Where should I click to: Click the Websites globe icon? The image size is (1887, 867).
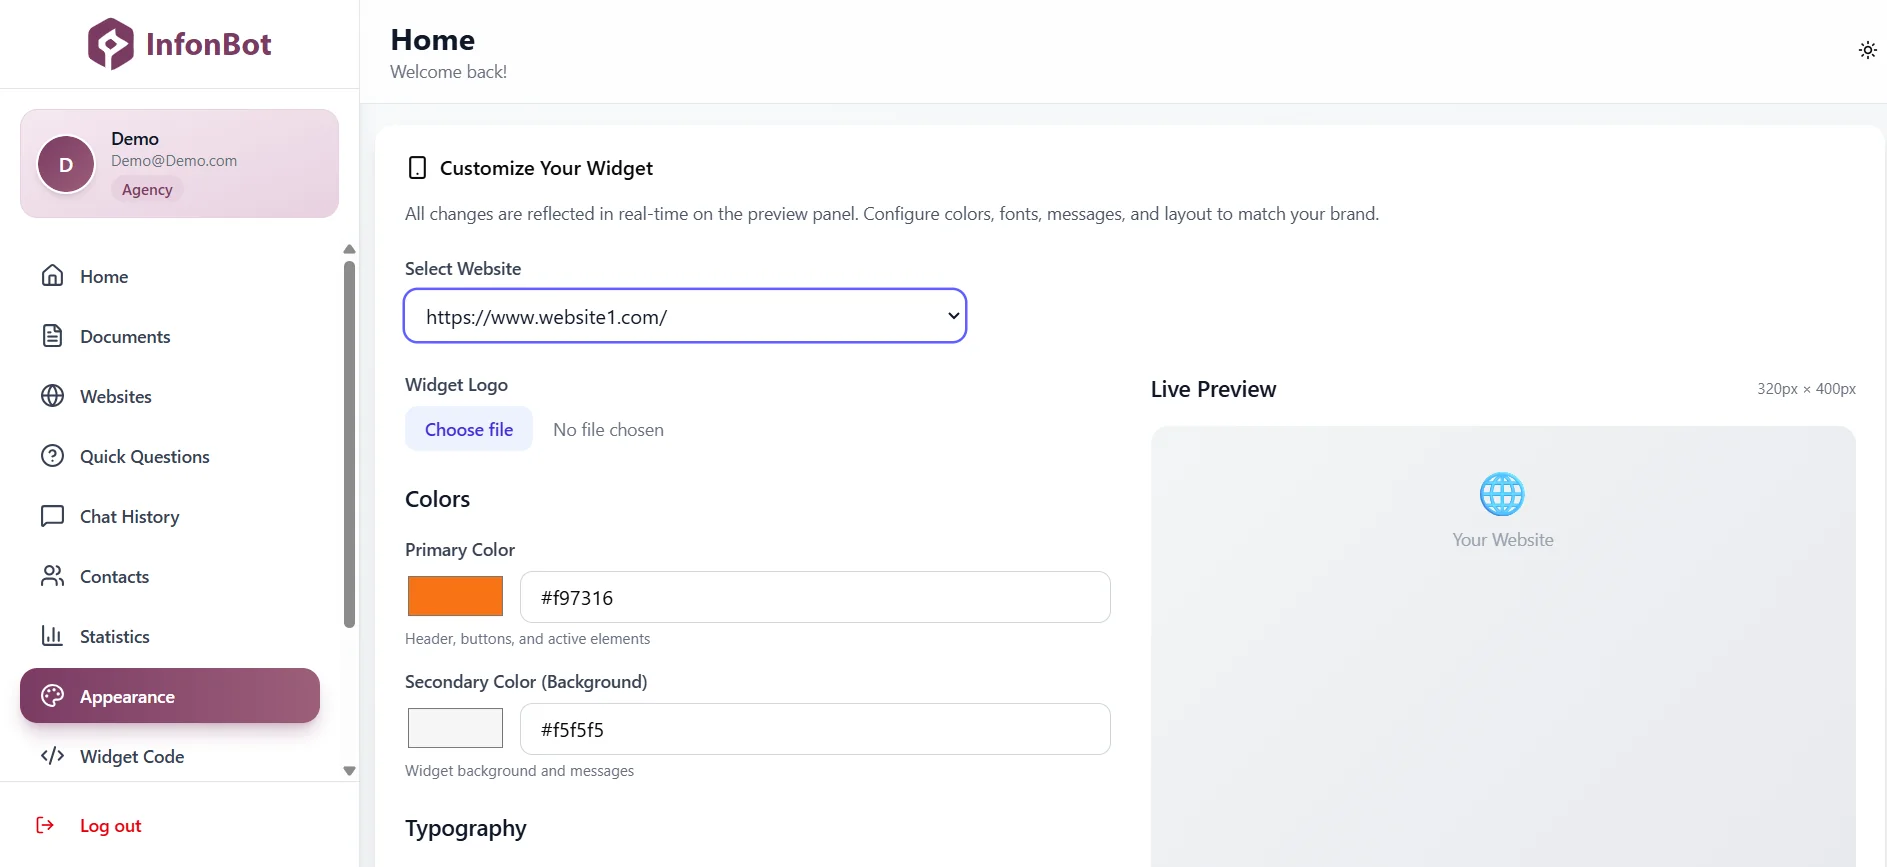[52, 396]
